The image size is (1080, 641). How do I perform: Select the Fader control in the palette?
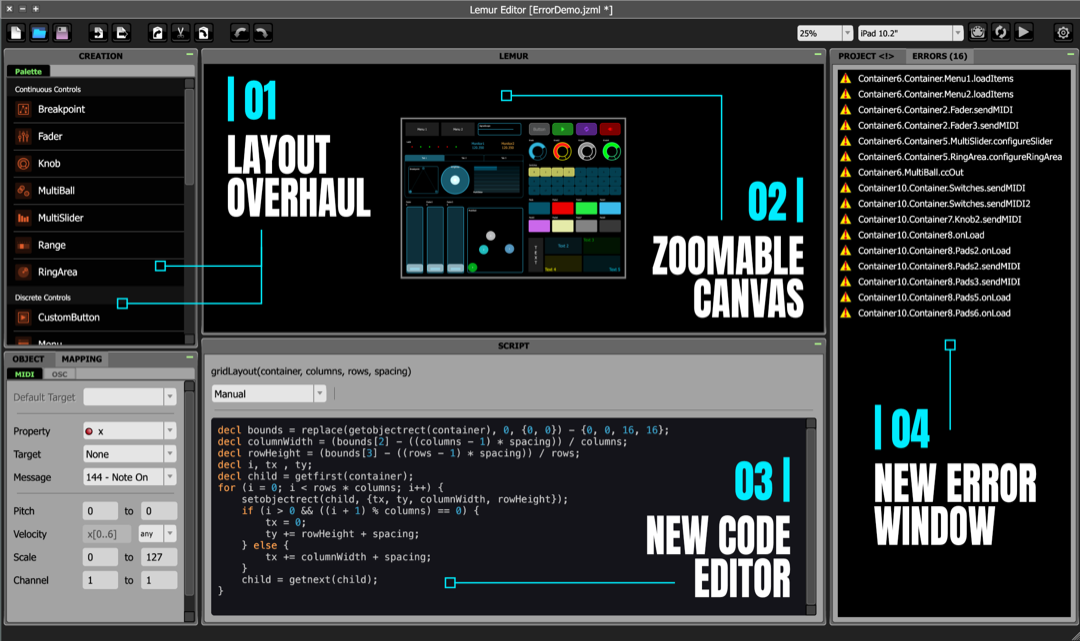pyautogui.click(x=98, y=136)
